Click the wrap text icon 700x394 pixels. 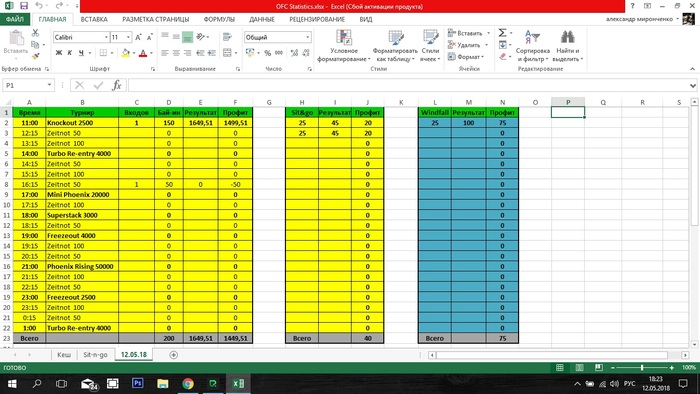(x=227, y=37)
